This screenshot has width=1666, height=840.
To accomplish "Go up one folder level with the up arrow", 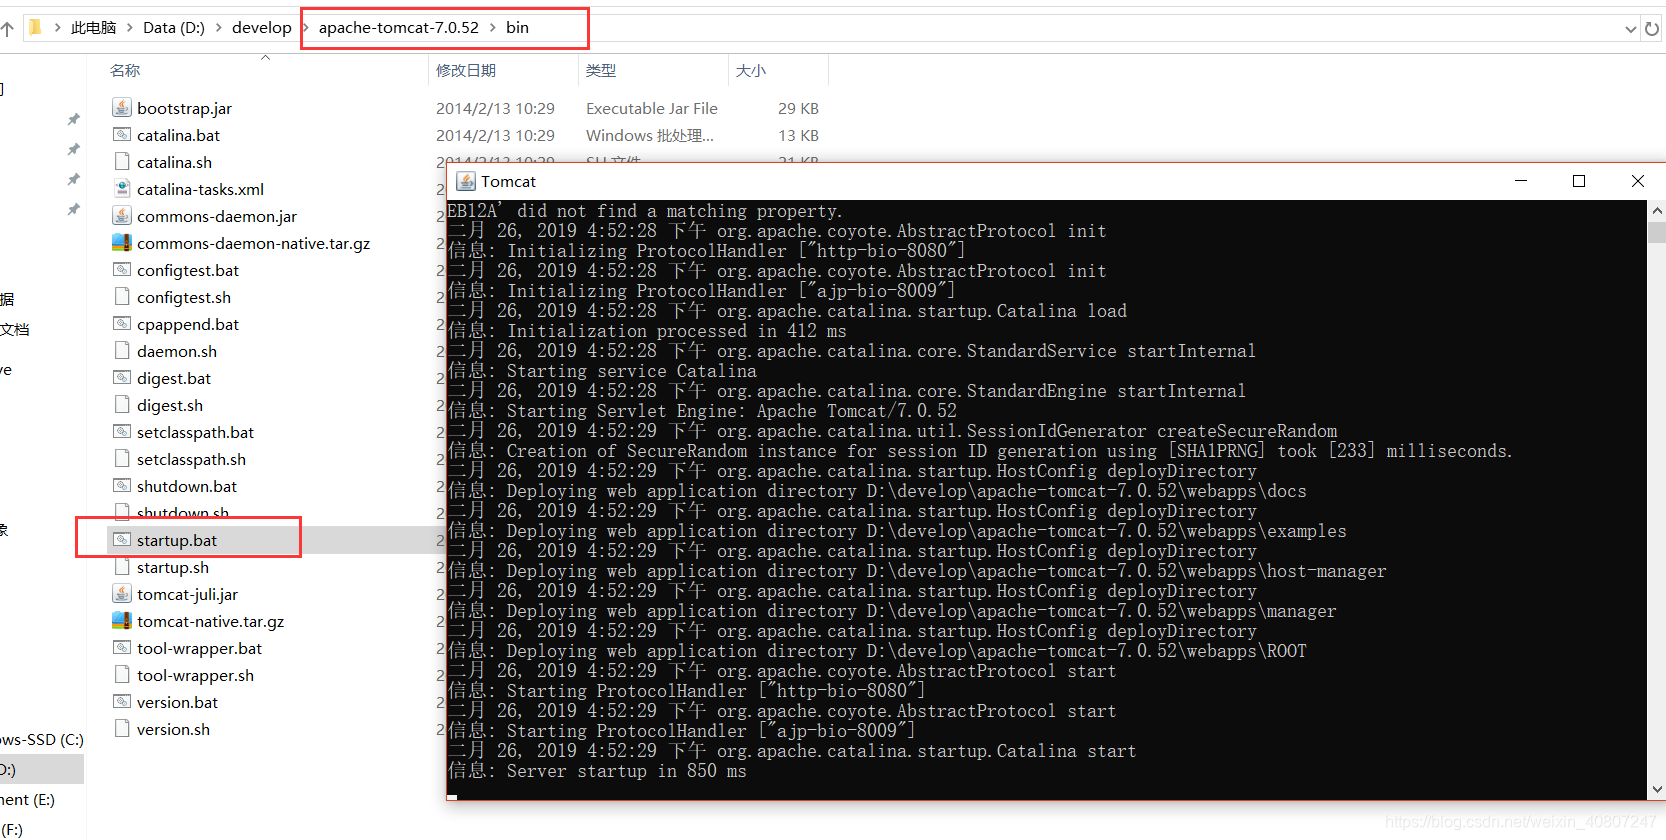I will point(7,28).
